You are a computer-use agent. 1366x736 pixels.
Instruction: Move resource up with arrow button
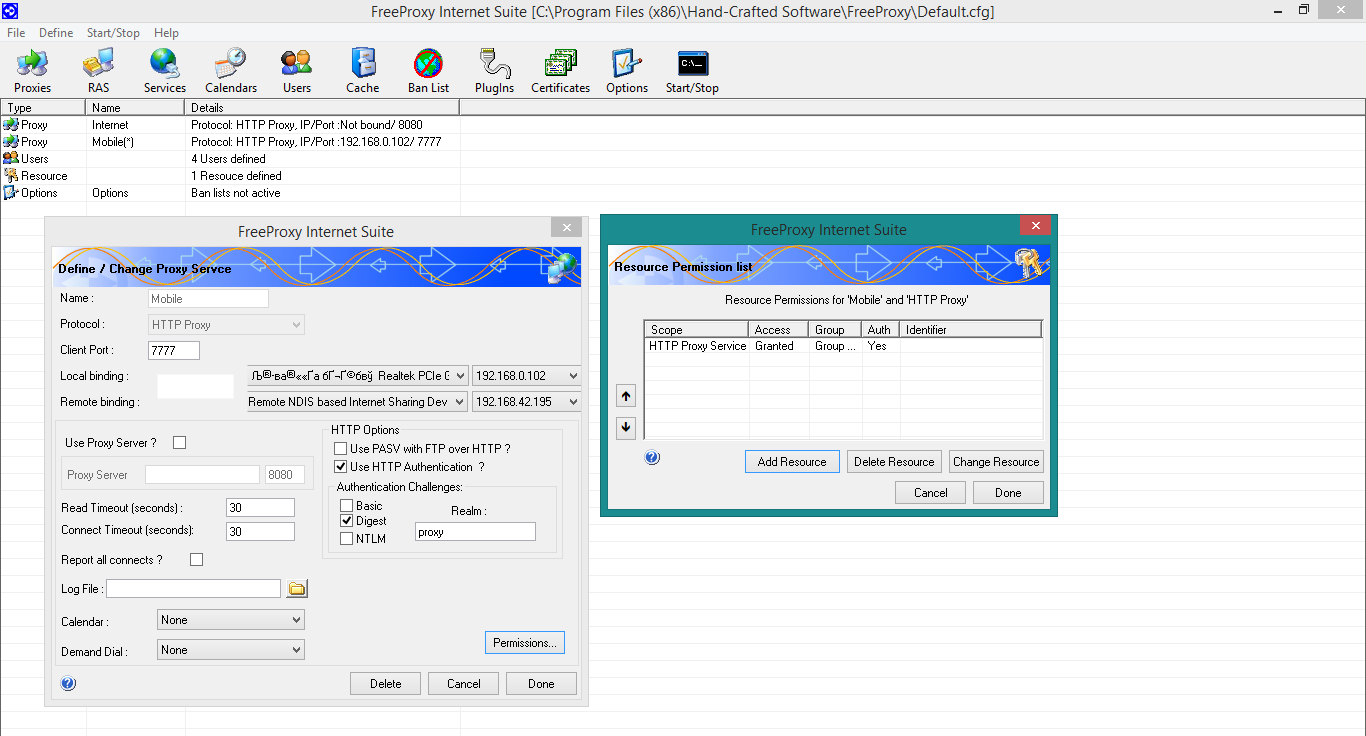pos(626,396)
